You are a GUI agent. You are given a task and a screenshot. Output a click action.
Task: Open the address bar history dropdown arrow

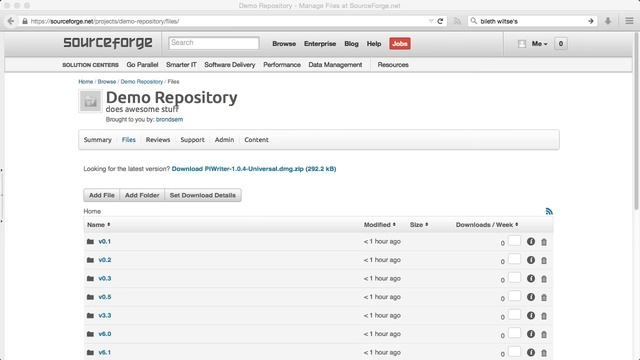431,21
